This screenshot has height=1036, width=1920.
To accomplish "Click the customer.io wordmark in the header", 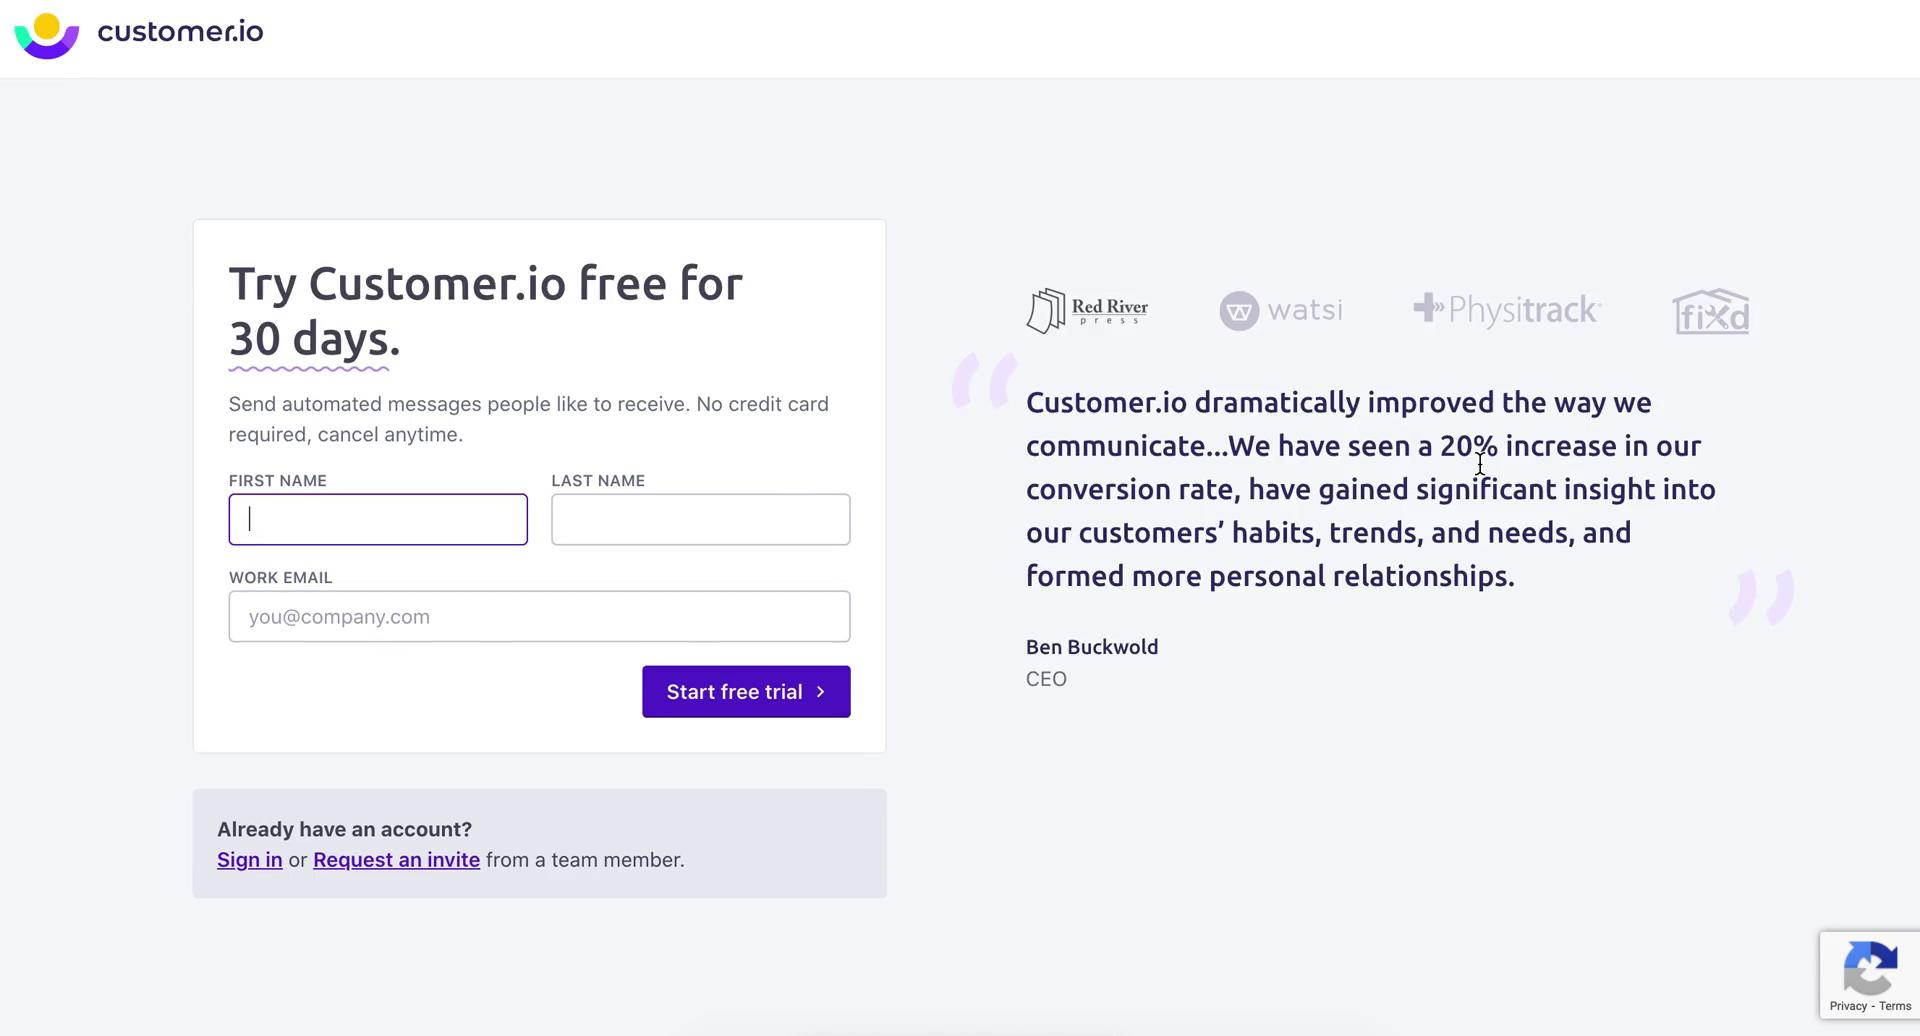I will click(x=180, y=33).
